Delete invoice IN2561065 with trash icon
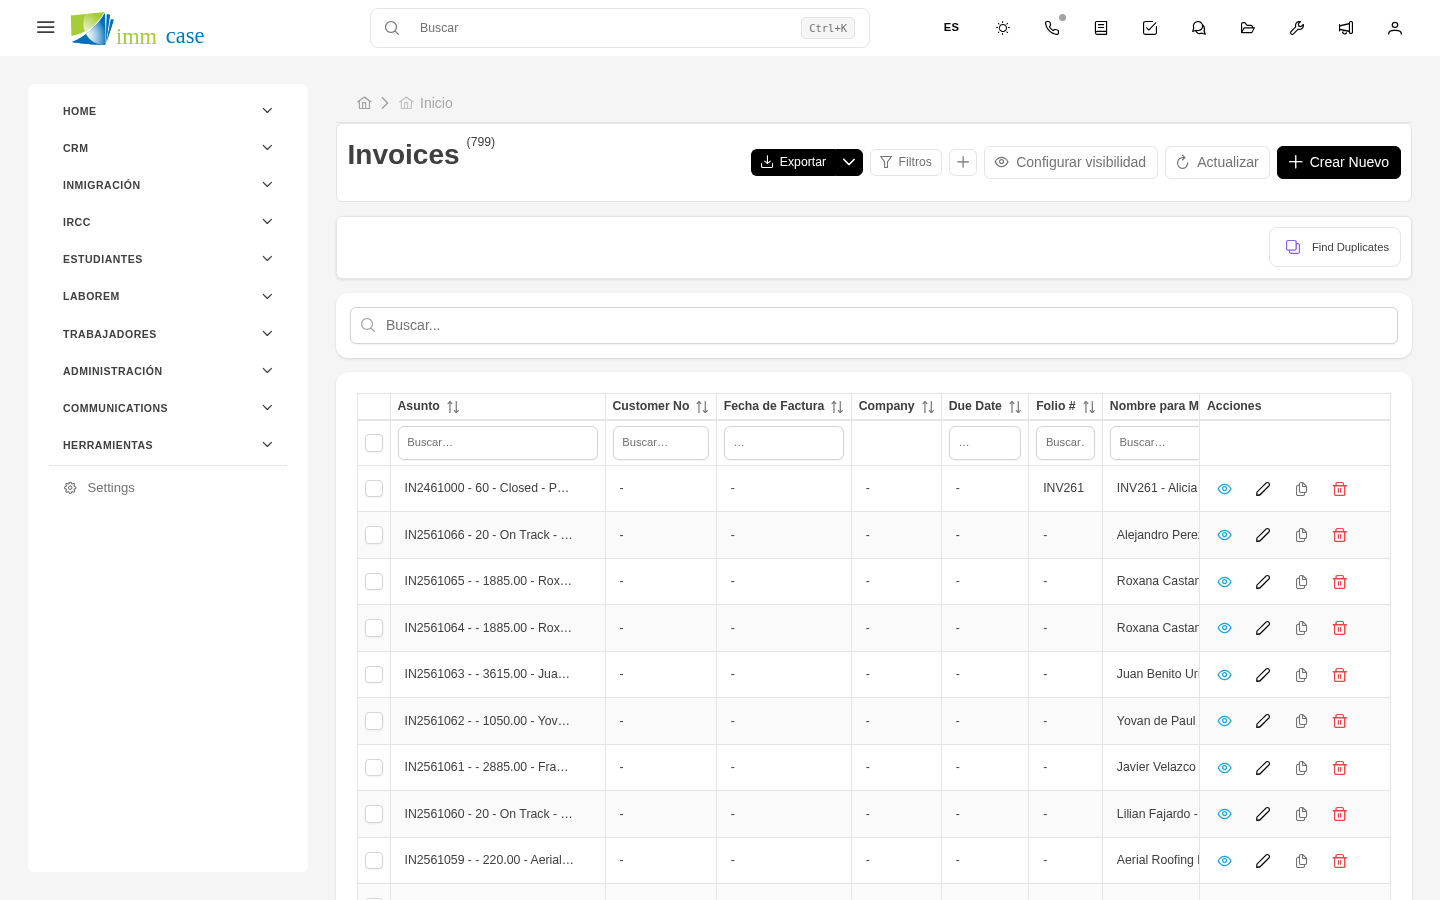 coord(1340,582)
